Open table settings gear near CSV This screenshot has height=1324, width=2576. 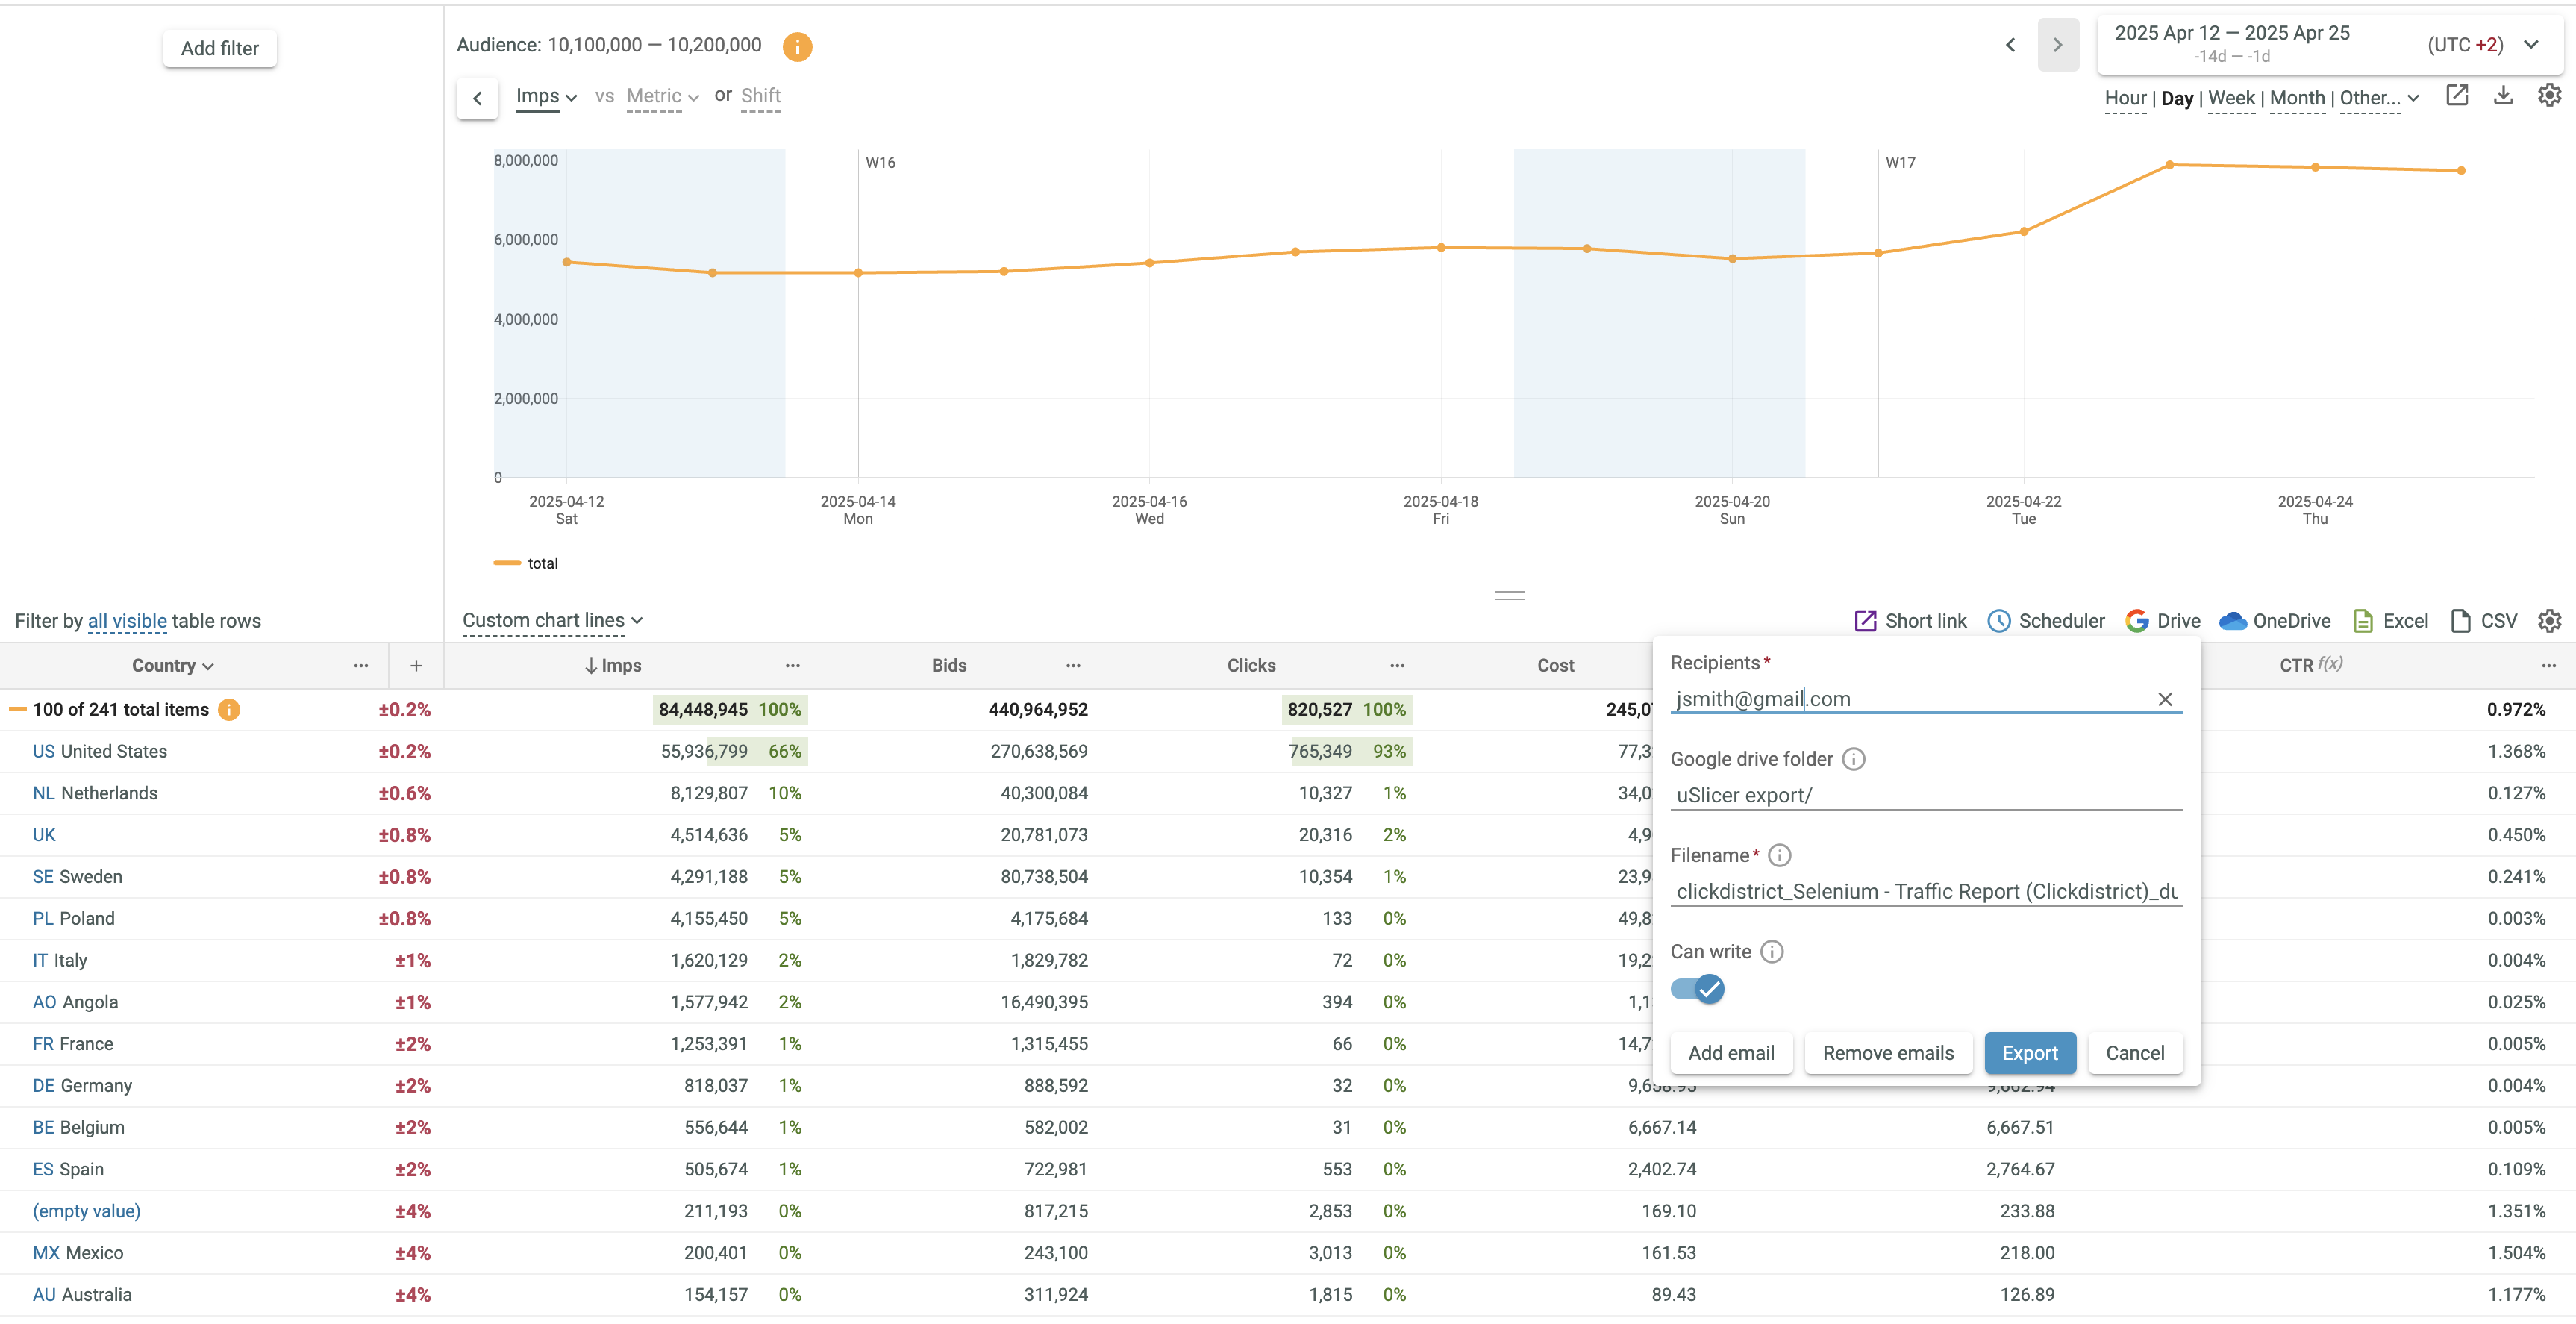pyautogui.click(x=2549, y=621)
